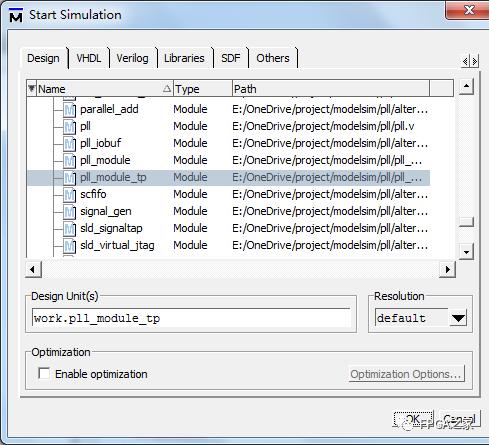
Task: Select the scfifo module icon
Action: pos(69,194)
